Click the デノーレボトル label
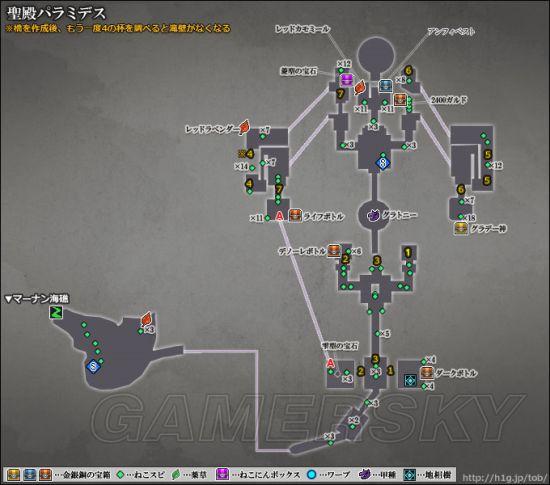The height and width of the screenshot is (485, 550). coord(302,251)
